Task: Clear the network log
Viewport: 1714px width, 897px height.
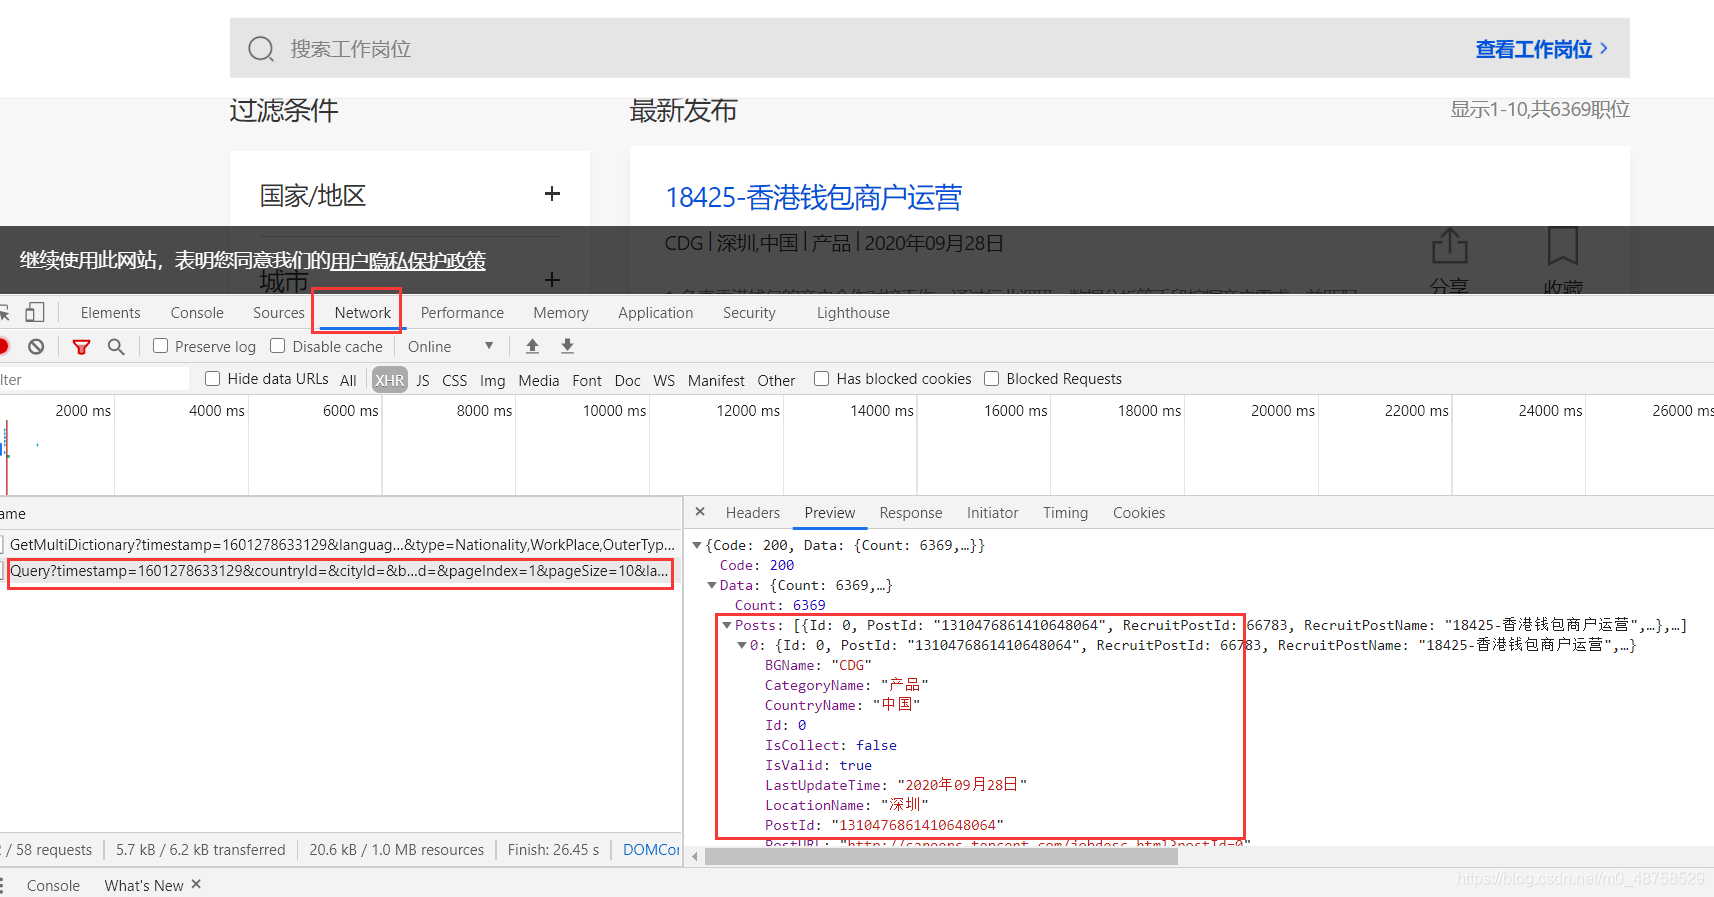Action: 36,346
